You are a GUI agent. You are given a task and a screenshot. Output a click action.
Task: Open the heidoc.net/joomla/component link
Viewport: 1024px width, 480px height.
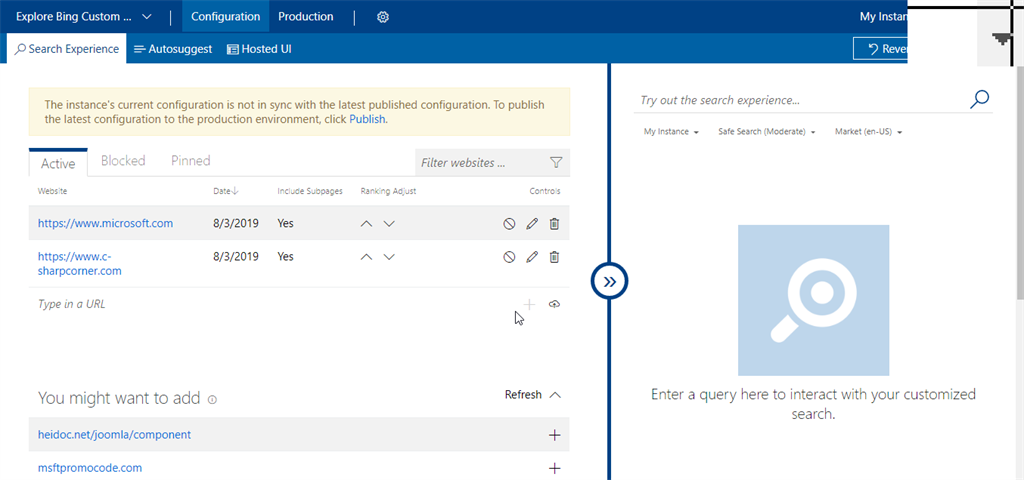point(114,435)
